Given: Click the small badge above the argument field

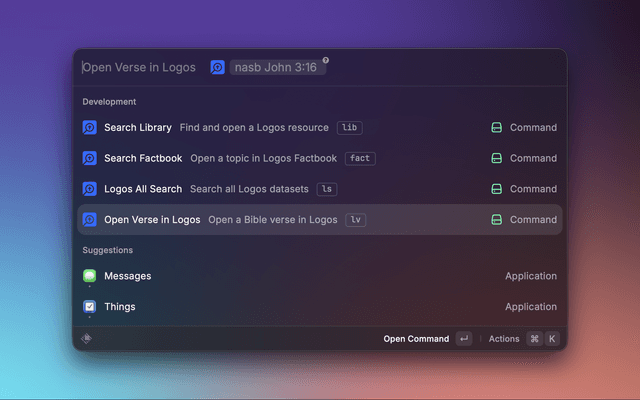Looking at the screenshot, I should click(325, 61).
